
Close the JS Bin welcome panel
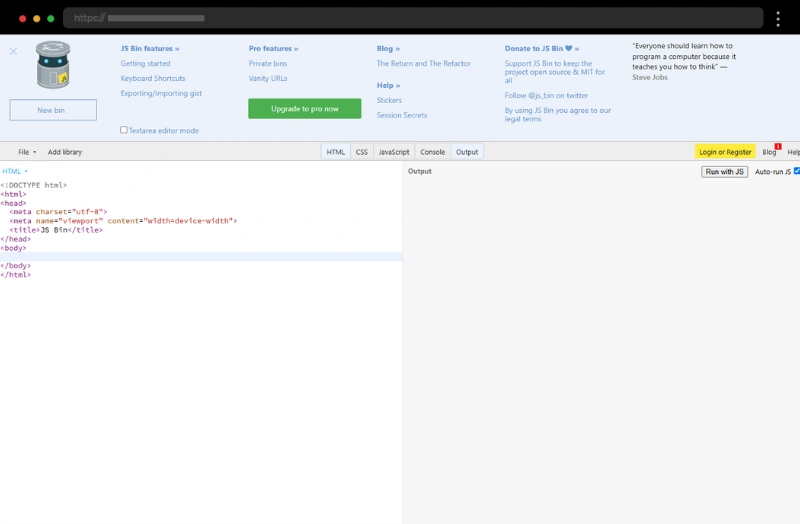click(13, 52)
